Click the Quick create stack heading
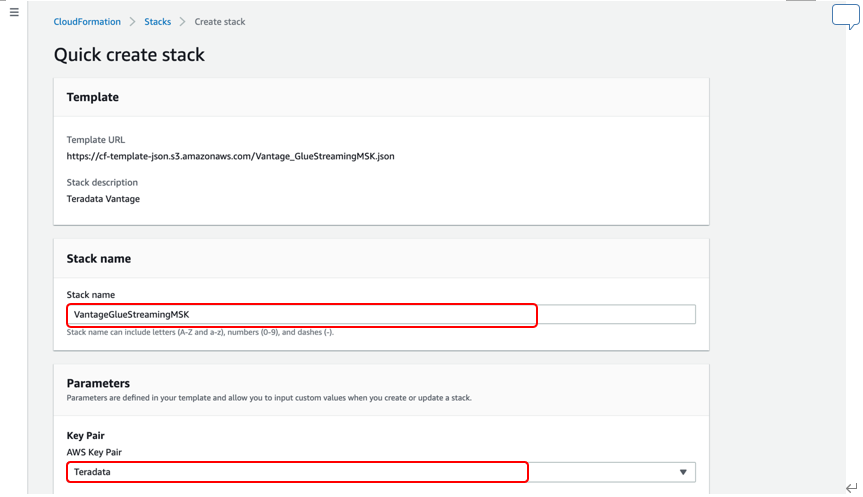The height and width of the screenshot is (497, 863). point(129,54)
